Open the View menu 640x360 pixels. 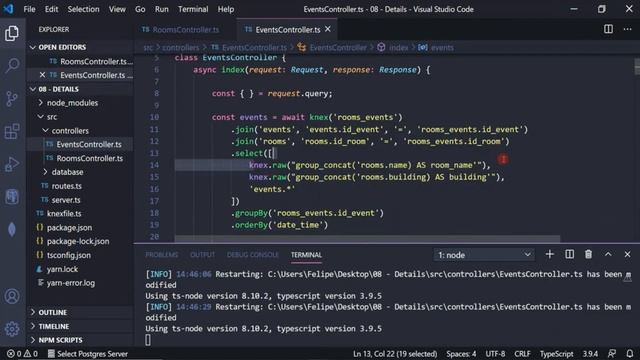coord(117,9)
